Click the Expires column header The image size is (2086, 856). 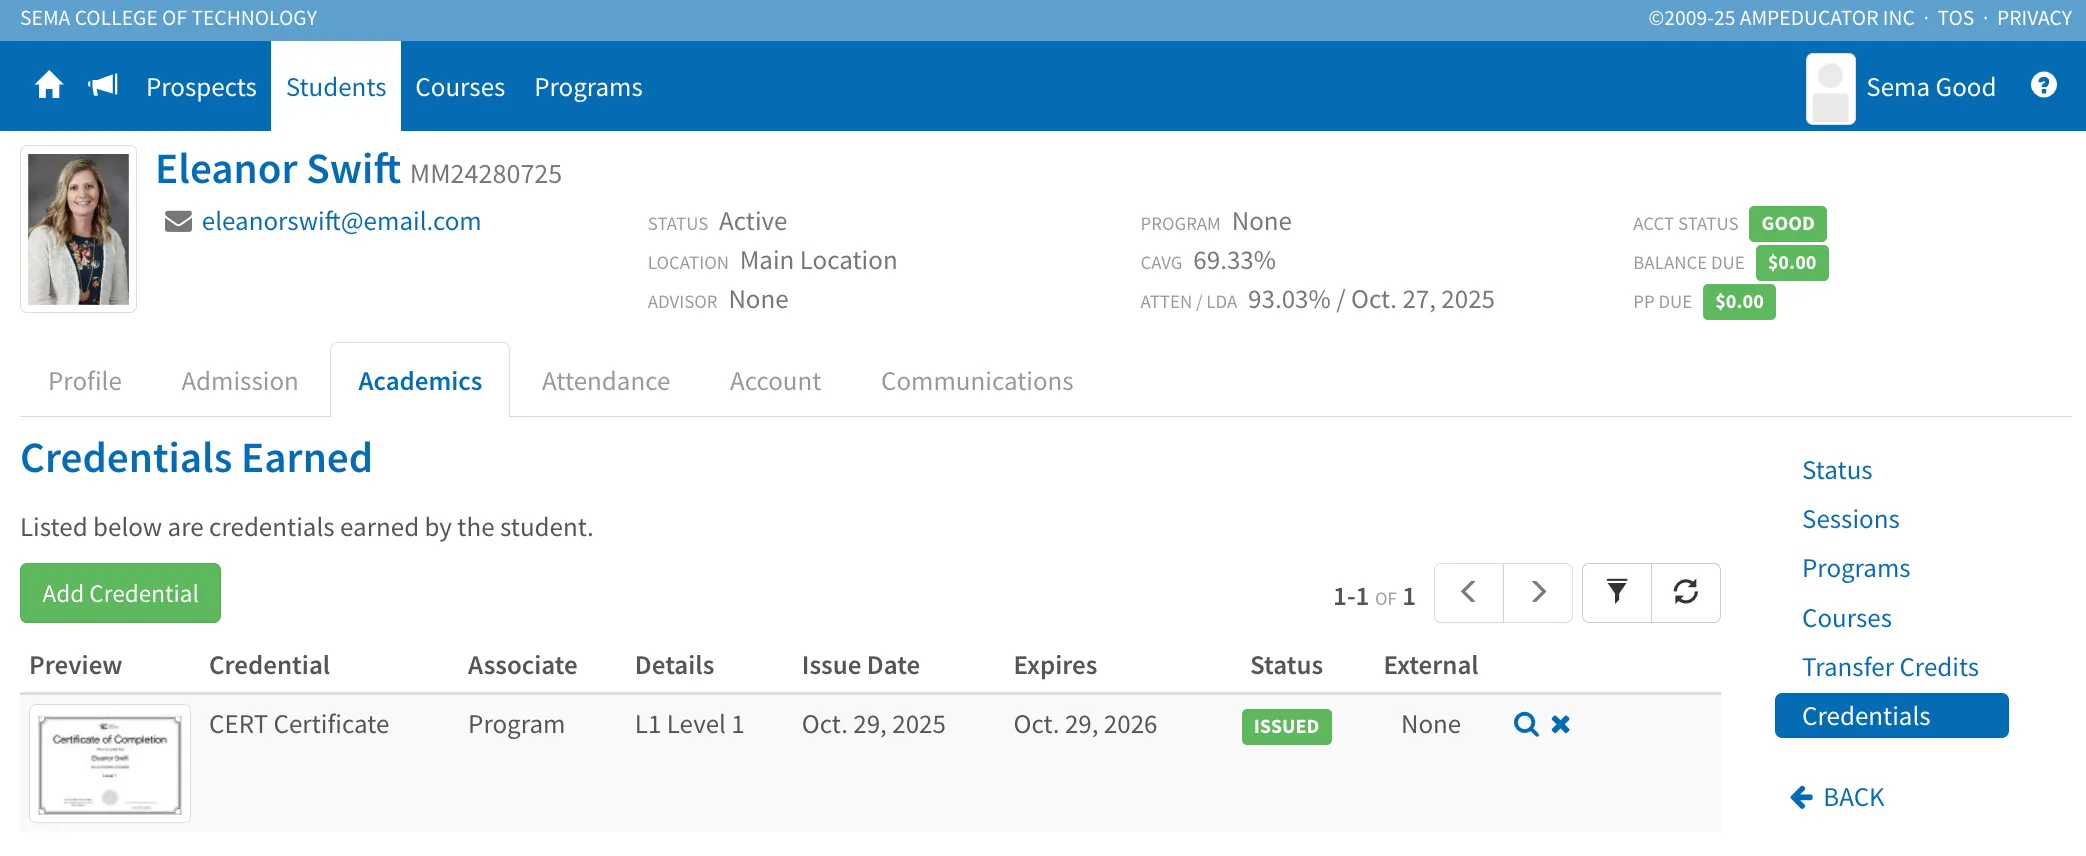[1055, 665]
